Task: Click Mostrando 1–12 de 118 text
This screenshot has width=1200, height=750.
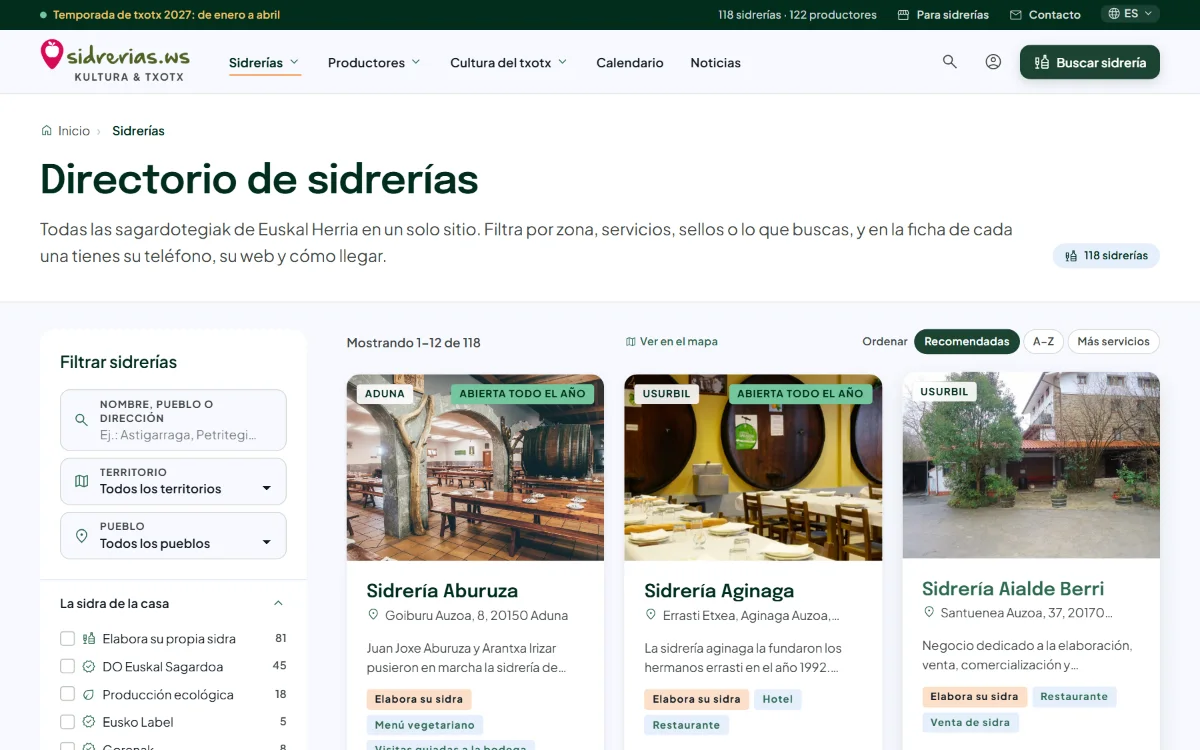Action: tap(414, 342)
